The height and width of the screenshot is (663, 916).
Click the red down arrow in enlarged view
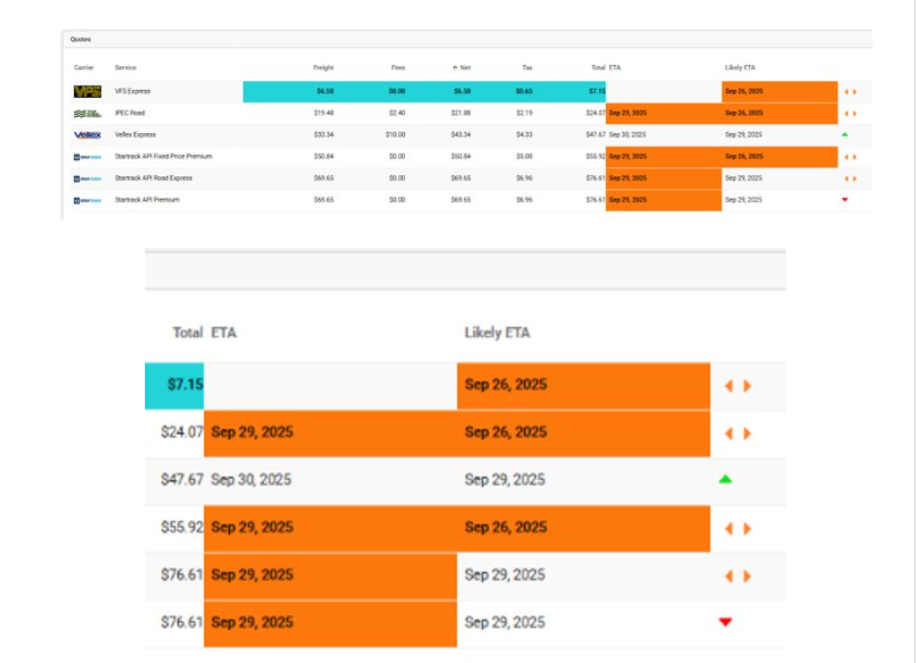[725, 623]
